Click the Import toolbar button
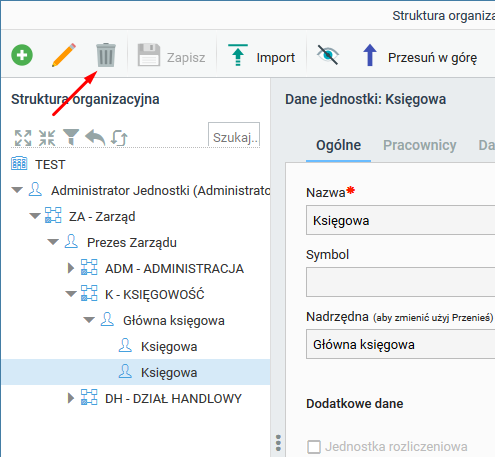The width and height of the screenshot is (495, 457). (262, 56)
